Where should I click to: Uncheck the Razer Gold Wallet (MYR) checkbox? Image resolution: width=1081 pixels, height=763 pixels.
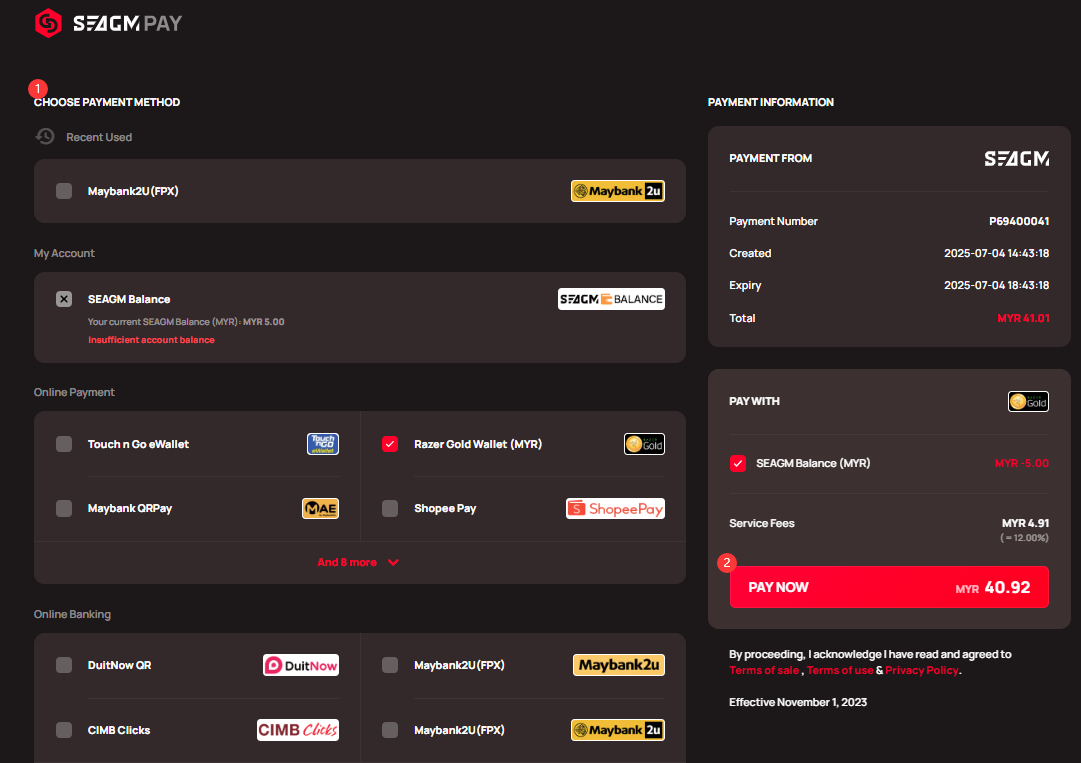(x=390, y=444)
